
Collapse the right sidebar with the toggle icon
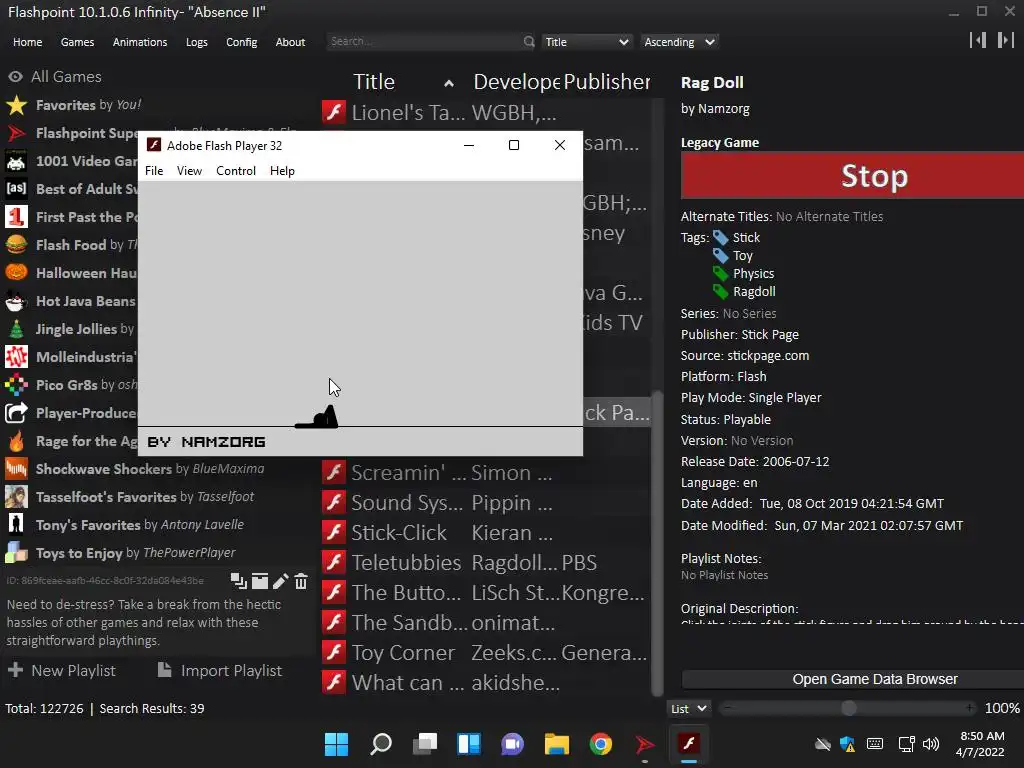(1006, 40)
